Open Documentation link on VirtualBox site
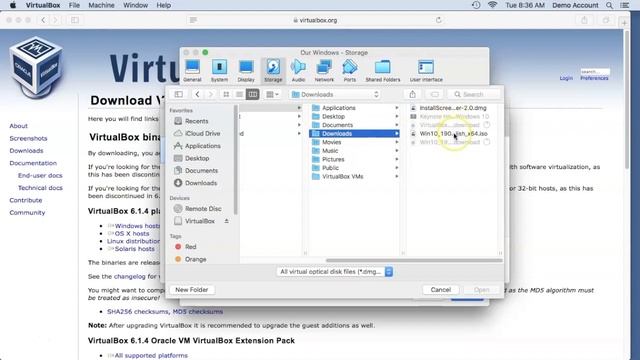 (x=33, y=163)
